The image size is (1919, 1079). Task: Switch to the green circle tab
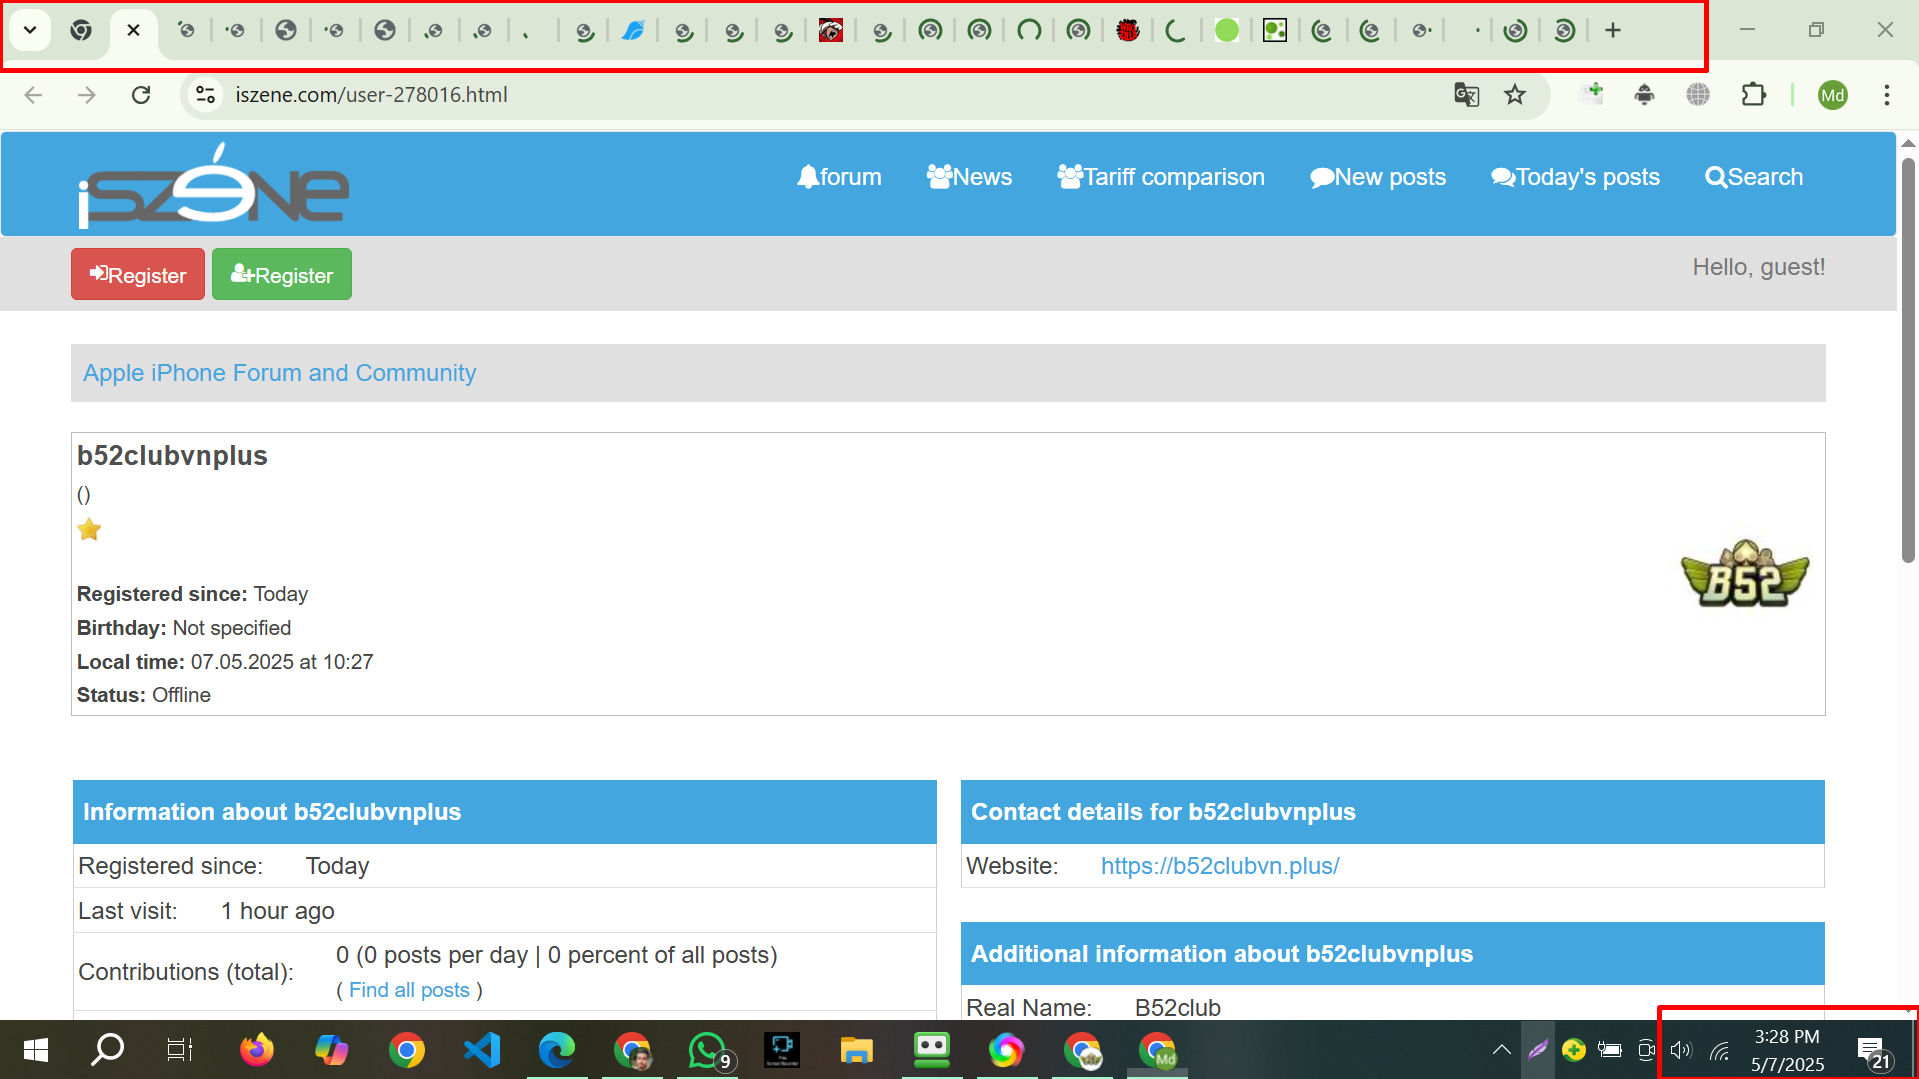1226,30
